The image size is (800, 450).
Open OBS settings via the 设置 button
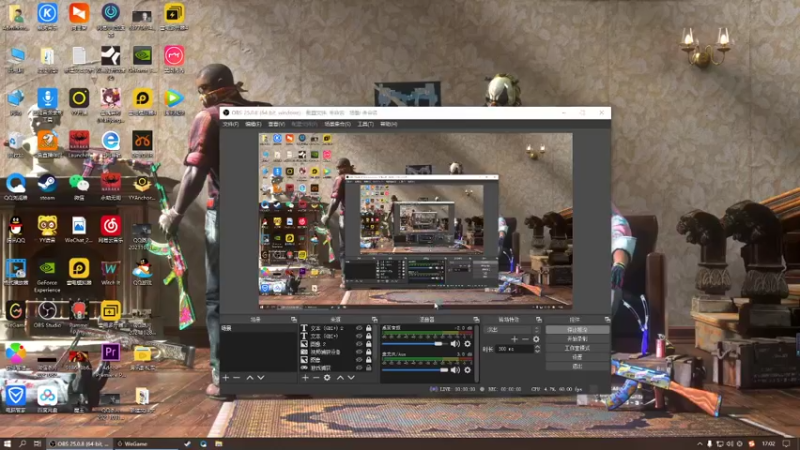tap(578, 357)
